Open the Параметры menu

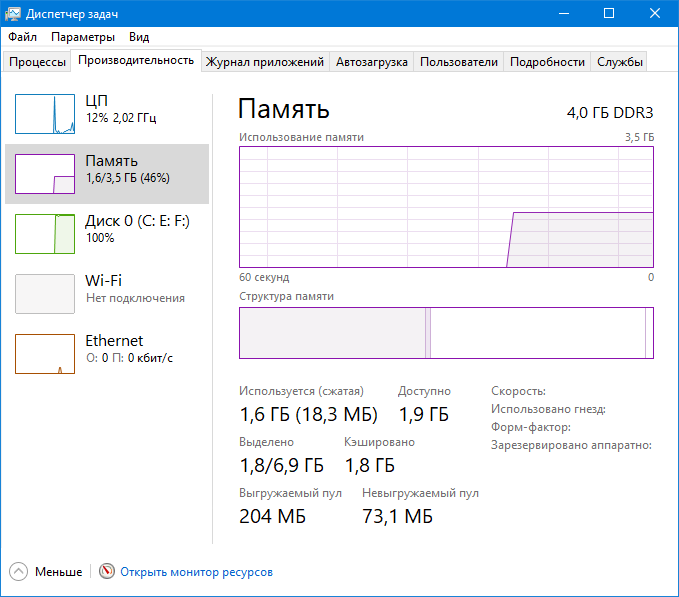coord(83,37)
